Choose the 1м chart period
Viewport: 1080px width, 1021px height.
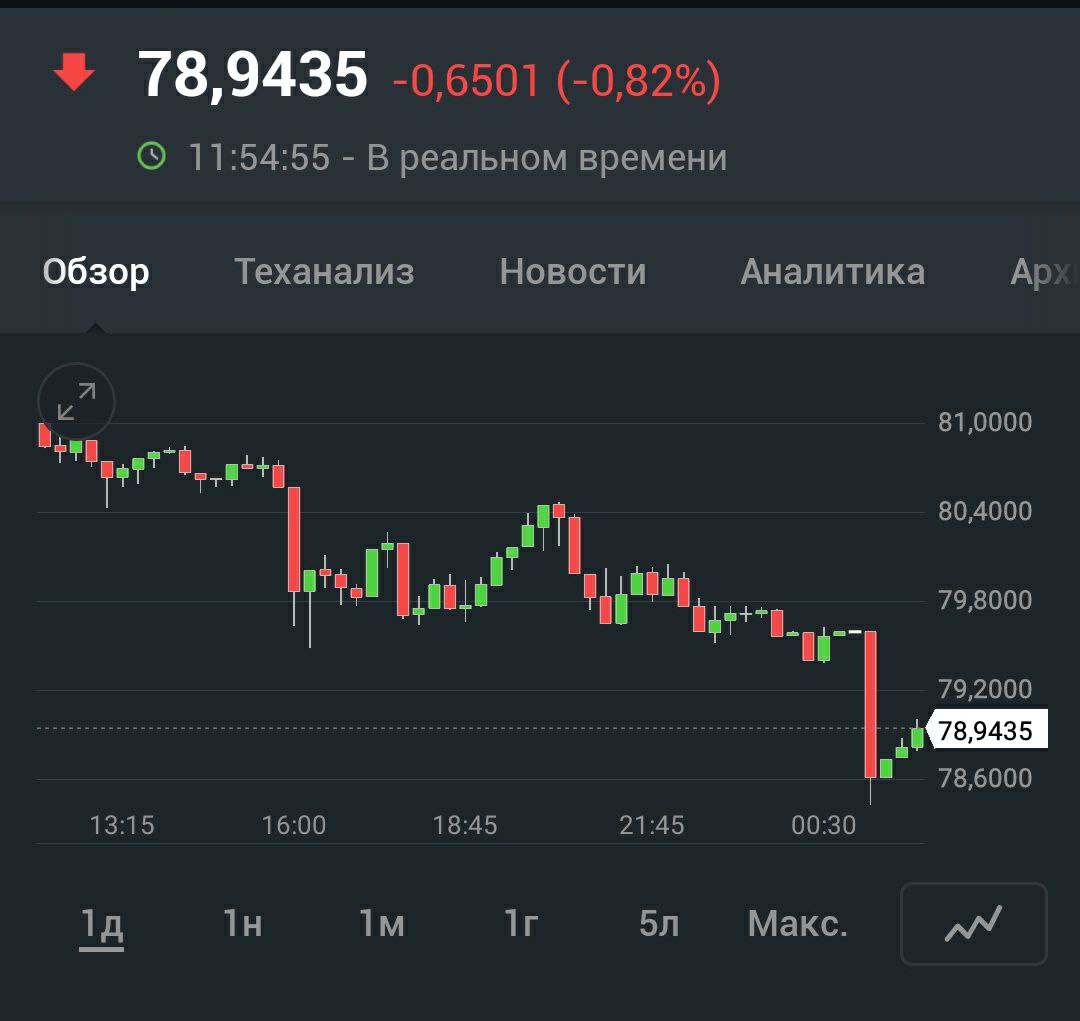point(382,925)
